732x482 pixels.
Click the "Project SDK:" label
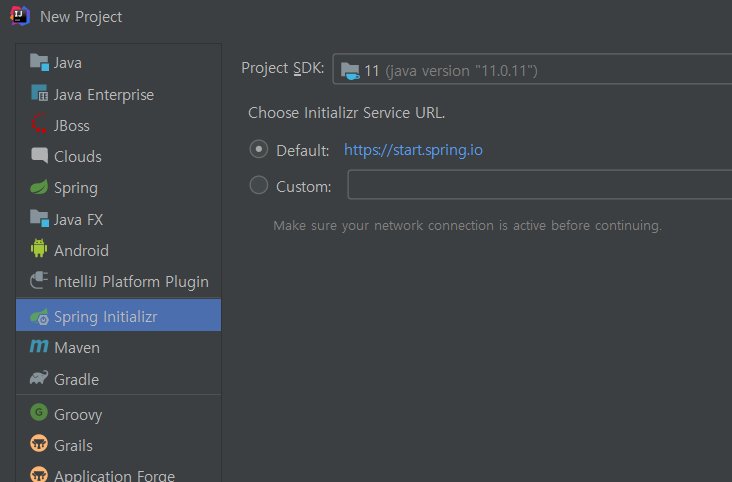[x=282, y=68]
